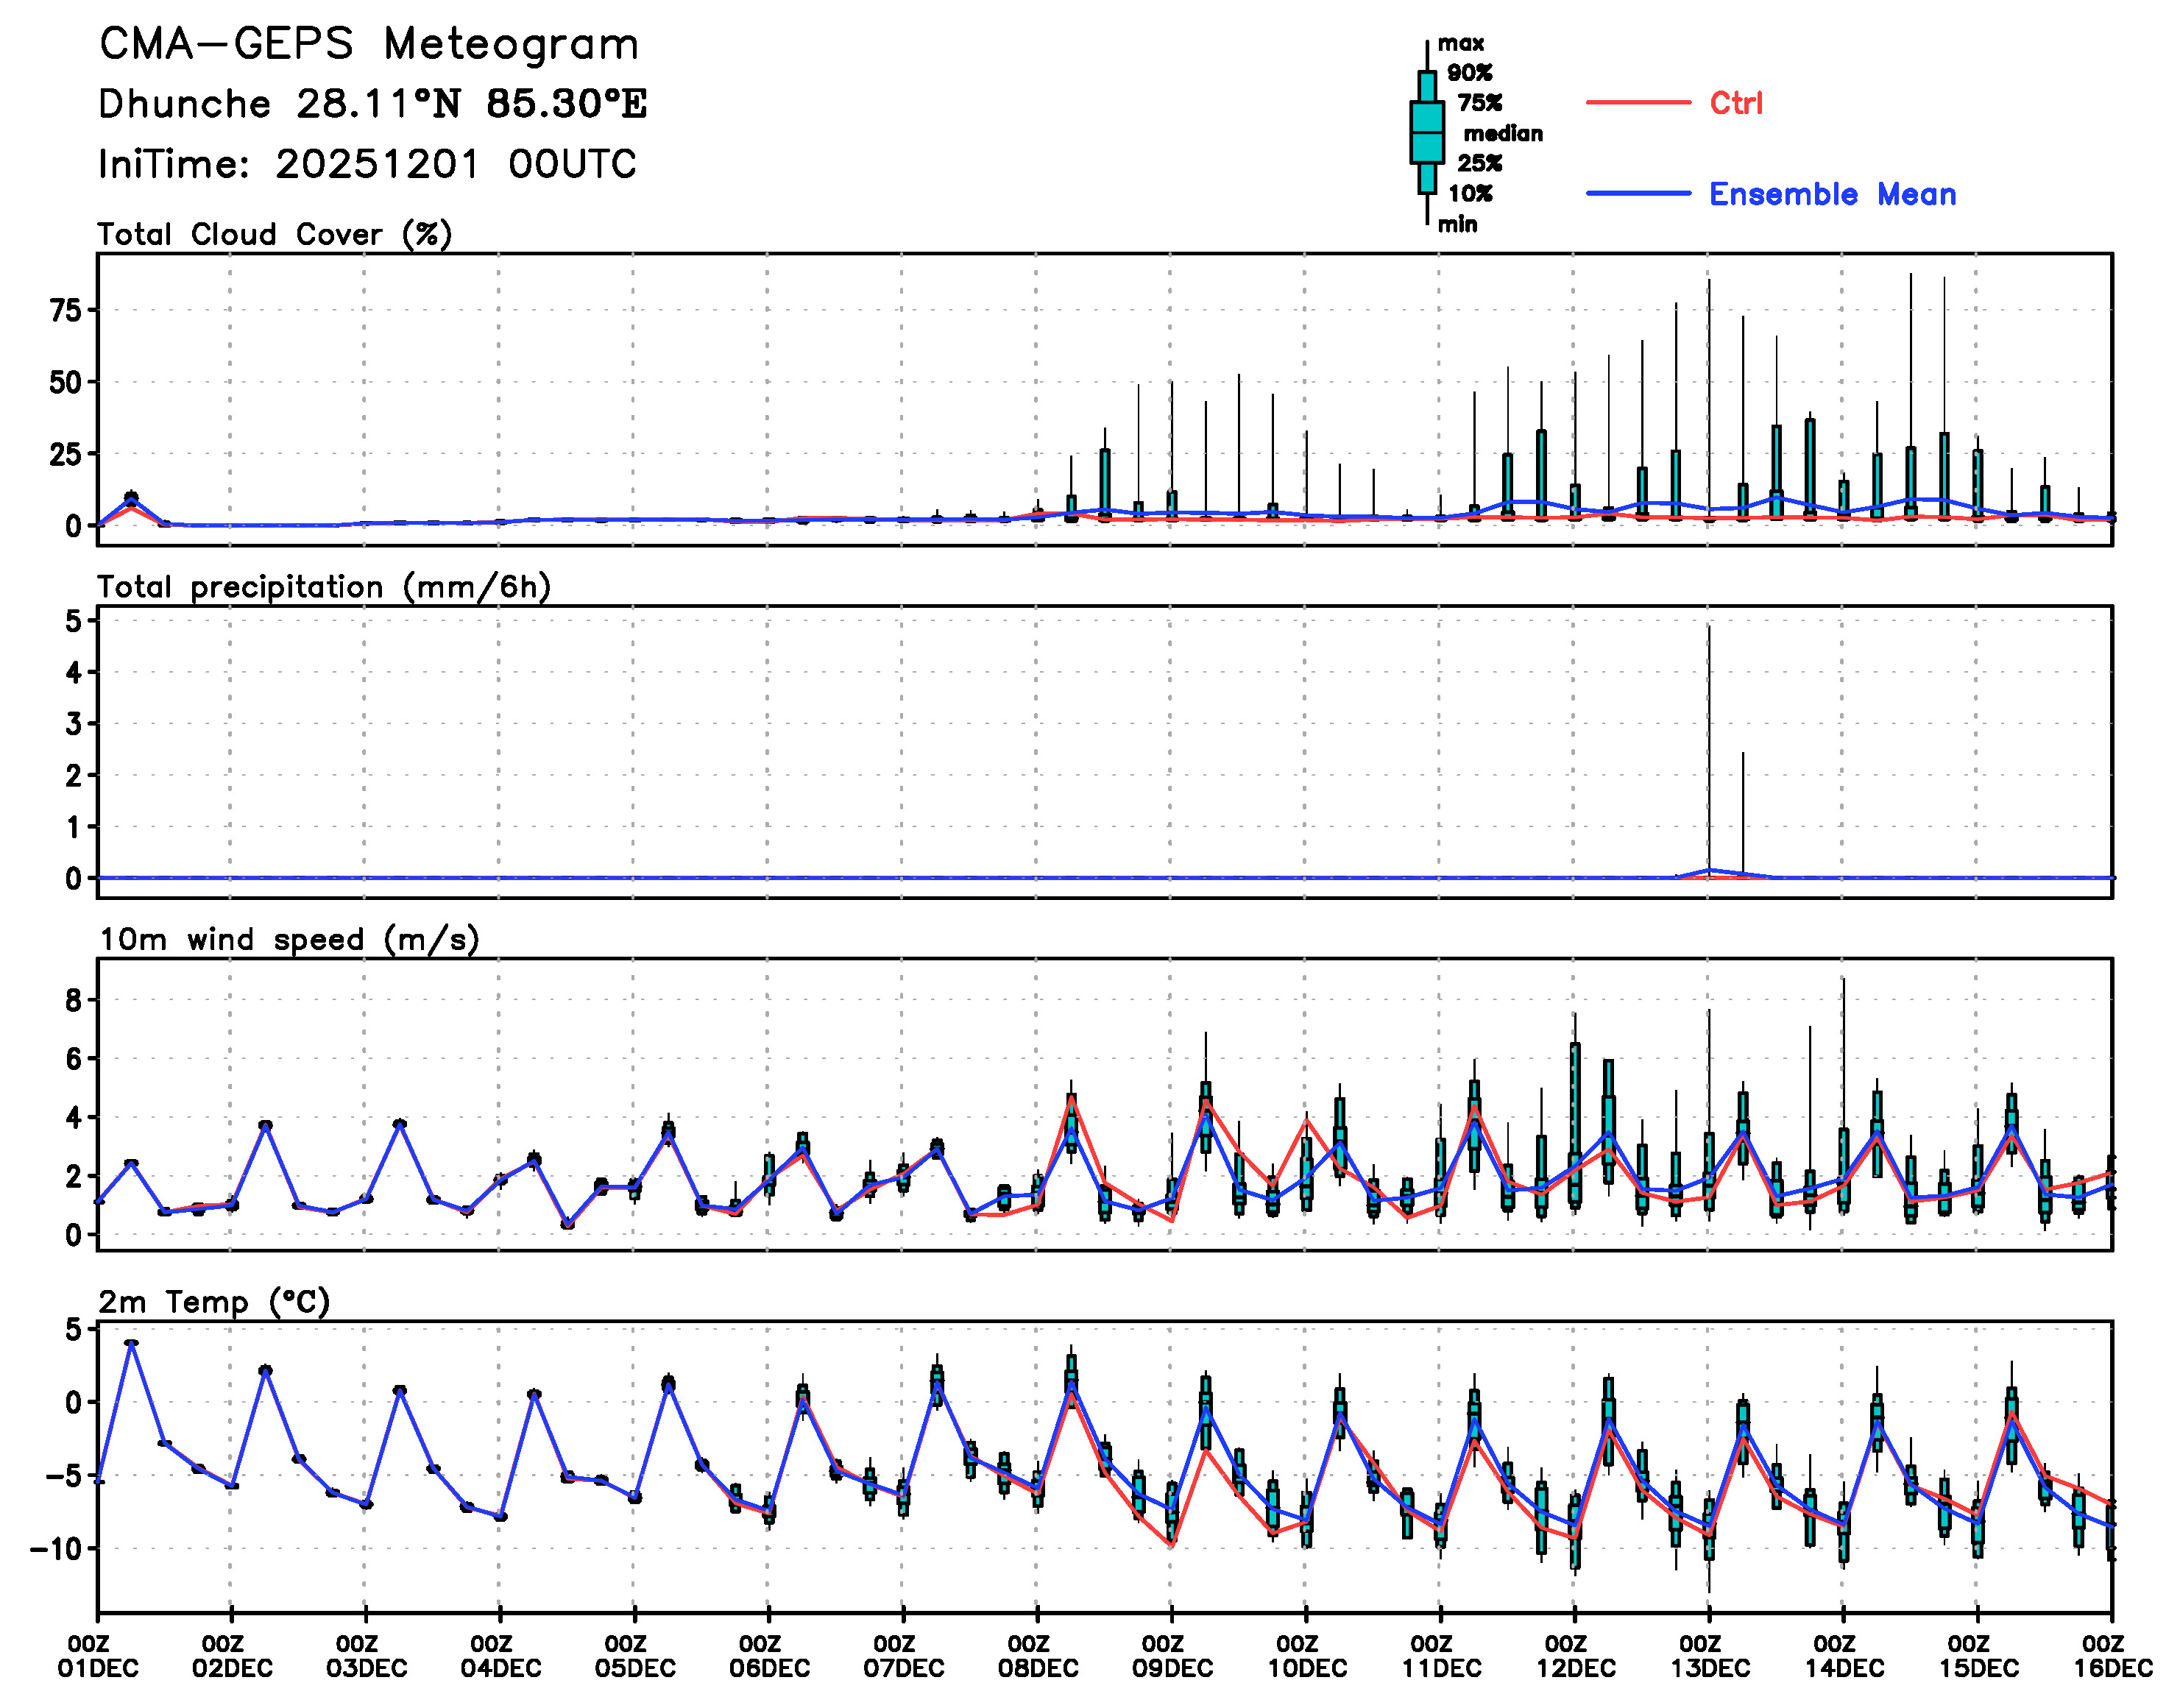Viewport: 2180px width, 1708px height.
Task: Click the 2m Temp panel title
Action: [214, 1302]
